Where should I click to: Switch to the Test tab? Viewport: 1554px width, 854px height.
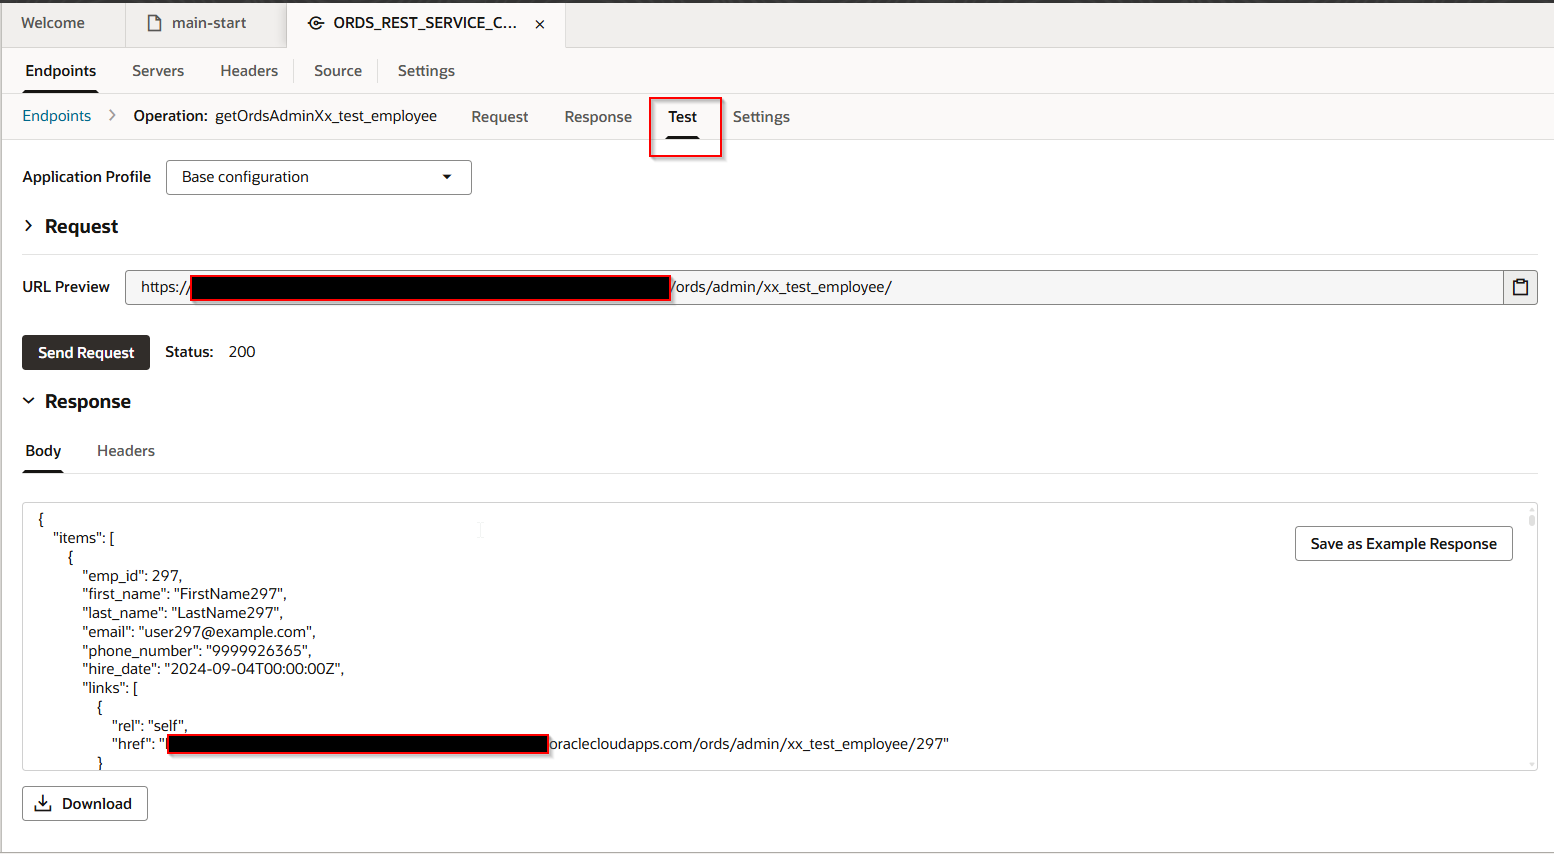tap(683, 117)
